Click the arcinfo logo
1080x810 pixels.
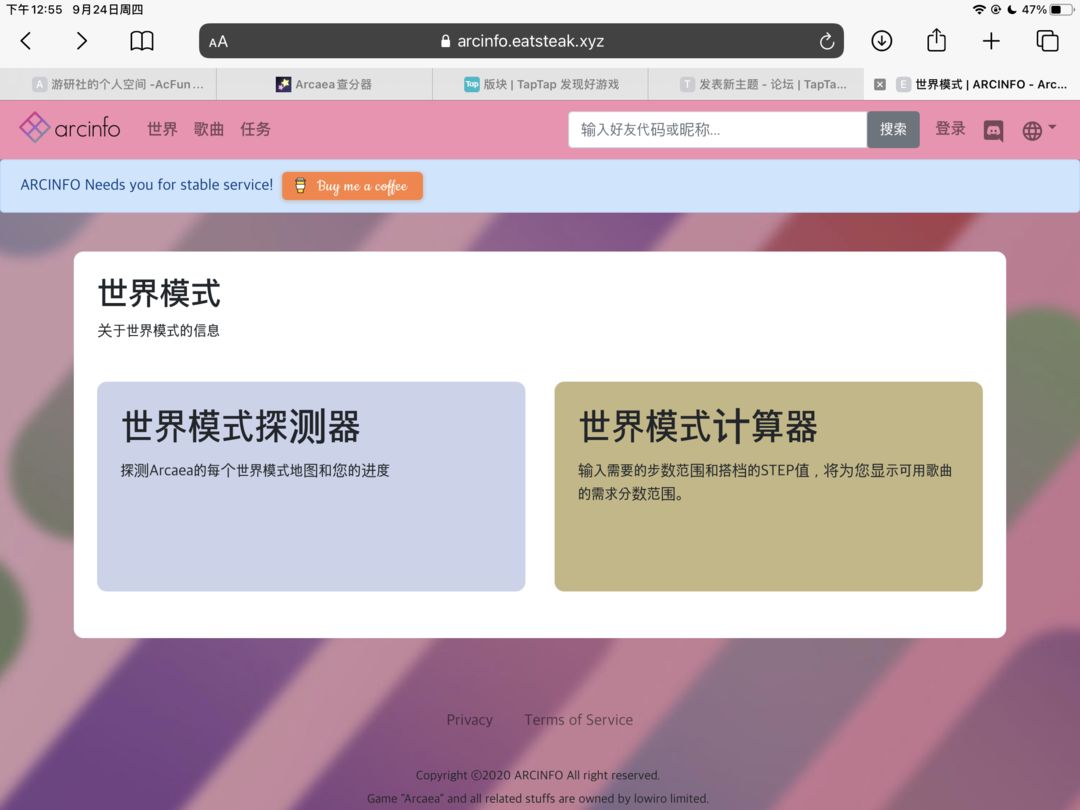(x=70, y=128)
